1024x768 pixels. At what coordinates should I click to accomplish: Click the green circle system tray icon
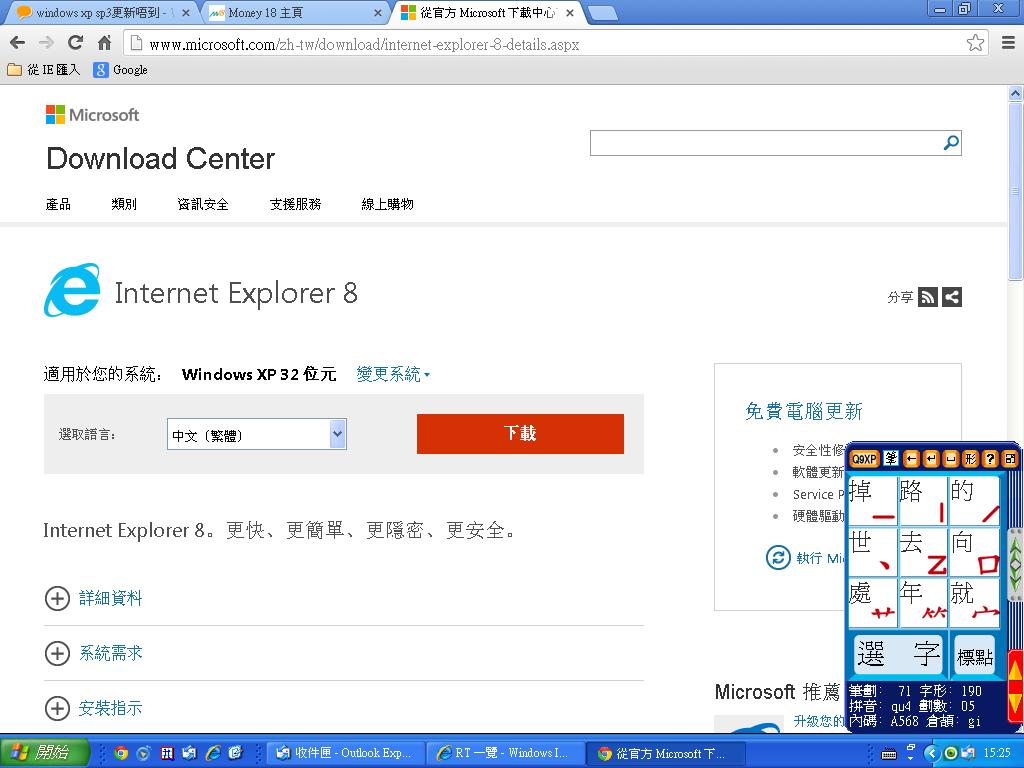[x=951, y=754]
